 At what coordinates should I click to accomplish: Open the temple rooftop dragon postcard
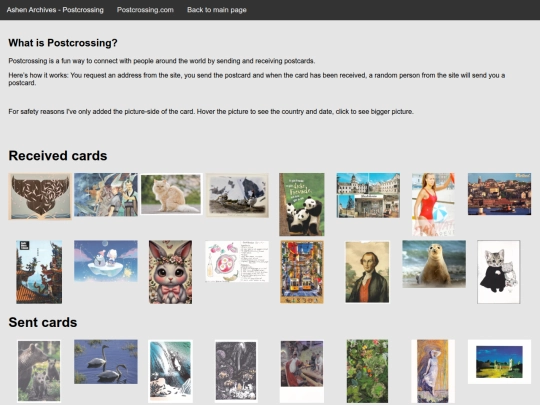(x=39, y=272)
